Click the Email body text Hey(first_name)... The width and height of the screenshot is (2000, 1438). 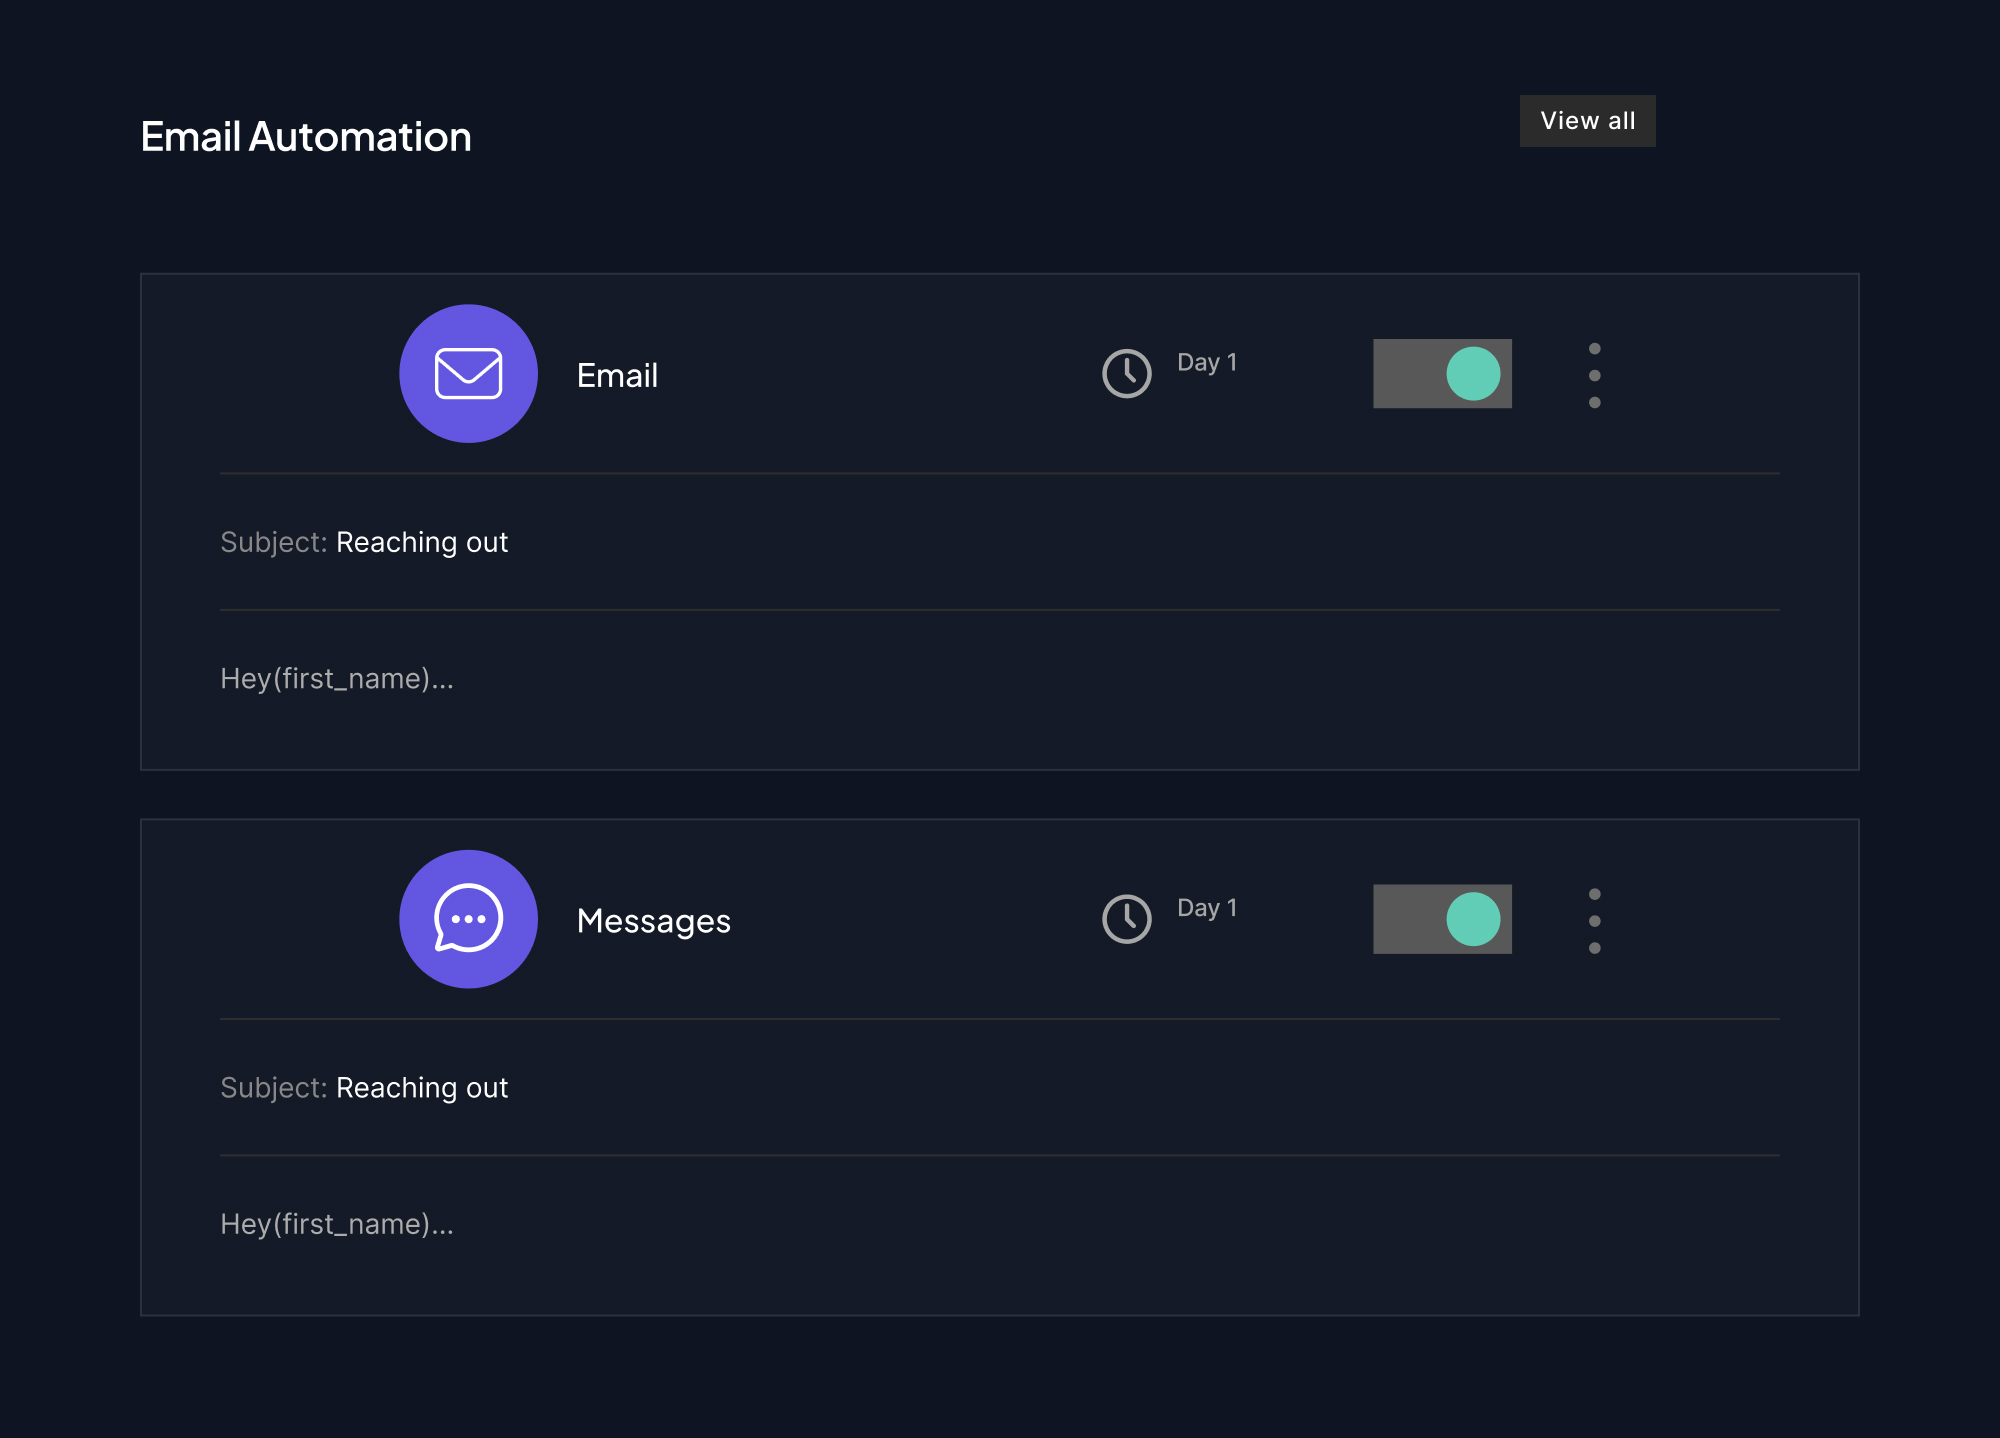click(337, 679)
